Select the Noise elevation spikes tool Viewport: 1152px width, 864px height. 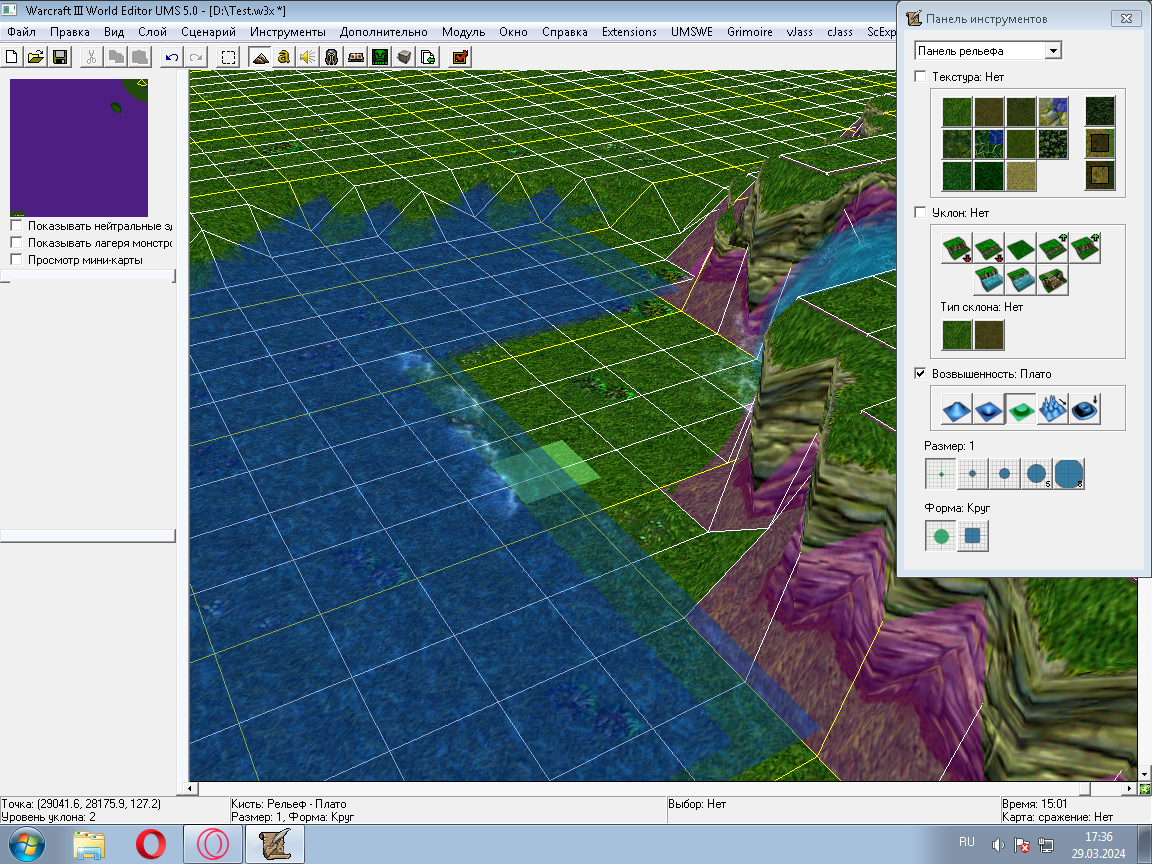point(1053,408)
